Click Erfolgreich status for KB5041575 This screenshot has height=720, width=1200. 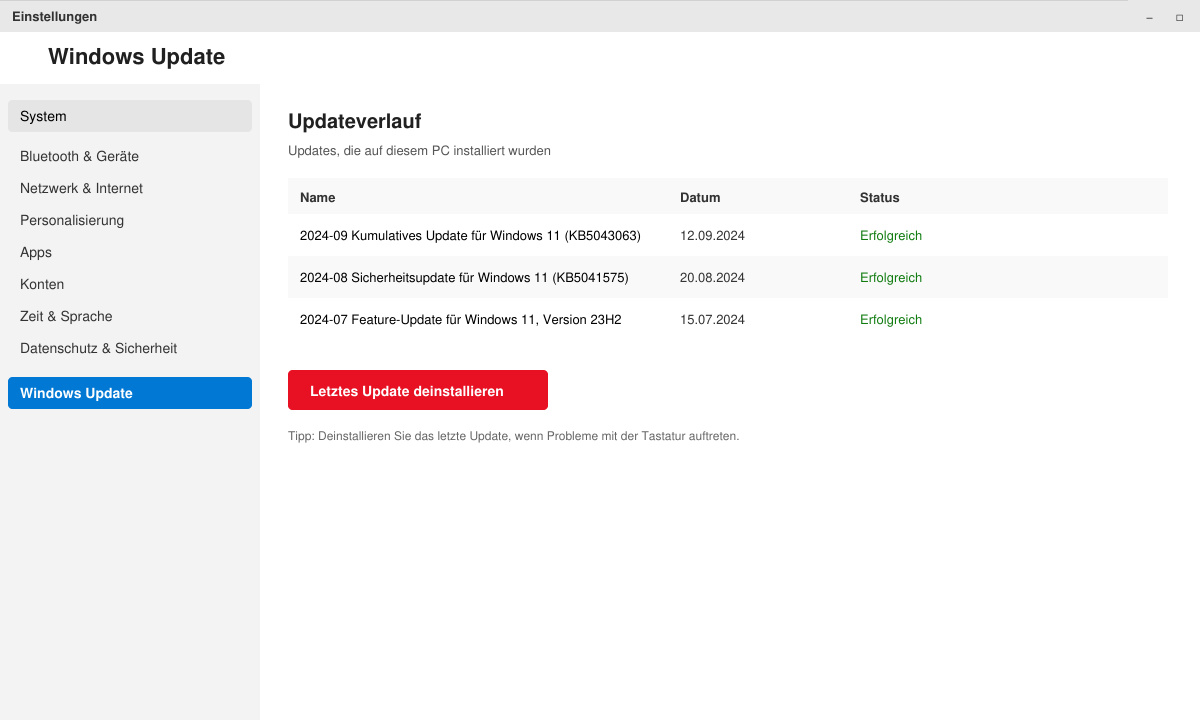891,278
